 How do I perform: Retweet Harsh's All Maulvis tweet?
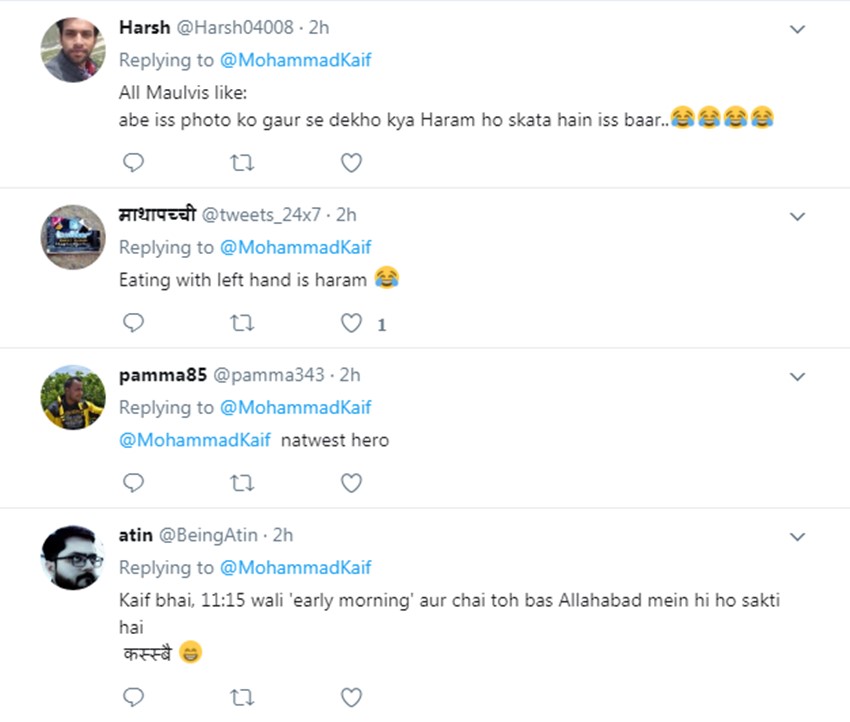click(242, 163)
